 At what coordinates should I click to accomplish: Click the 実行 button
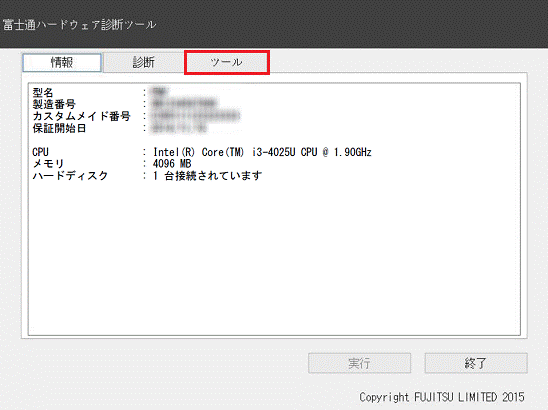click(359, 363)
